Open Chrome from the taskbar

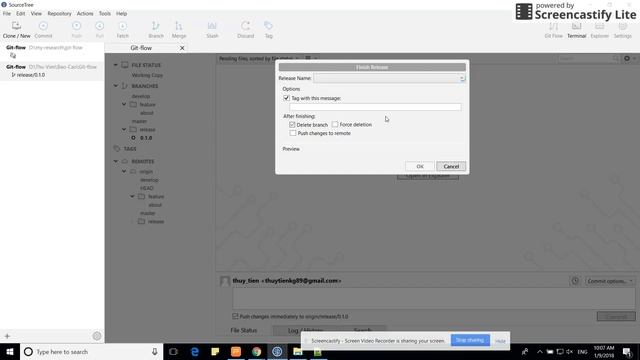pyautogui.click(x=256, y=351)
